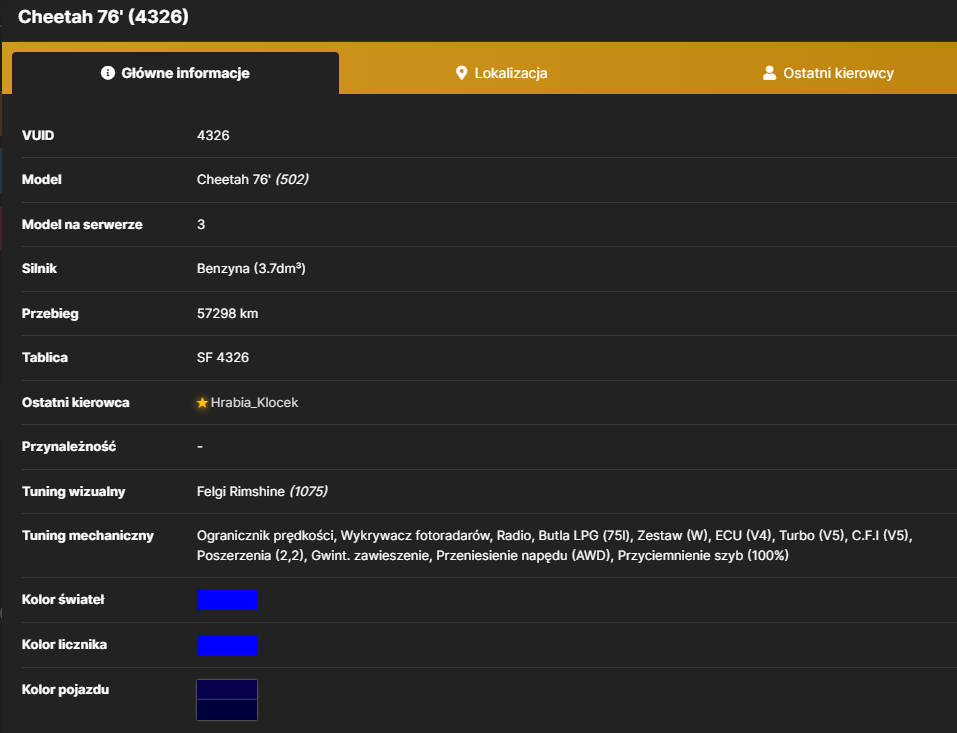Click the Model na serwerze label
This screenshot has height=733, width=957.
pyautogui.click(x=82, y=225)
